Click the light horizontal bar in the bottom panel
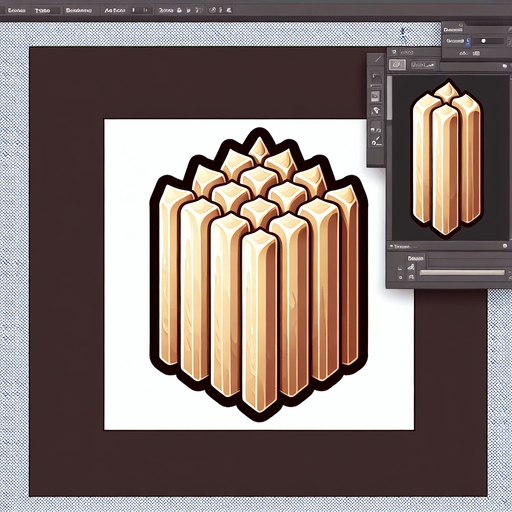Viewport: 512px width, 512px height. click(x=462, y=272)
